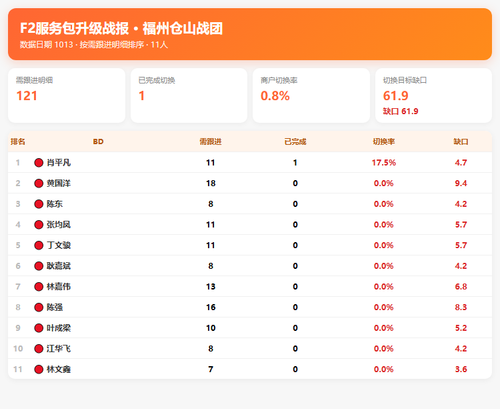
Task: Select the BD name in rank 4 row
Action: tap(59, 225)
